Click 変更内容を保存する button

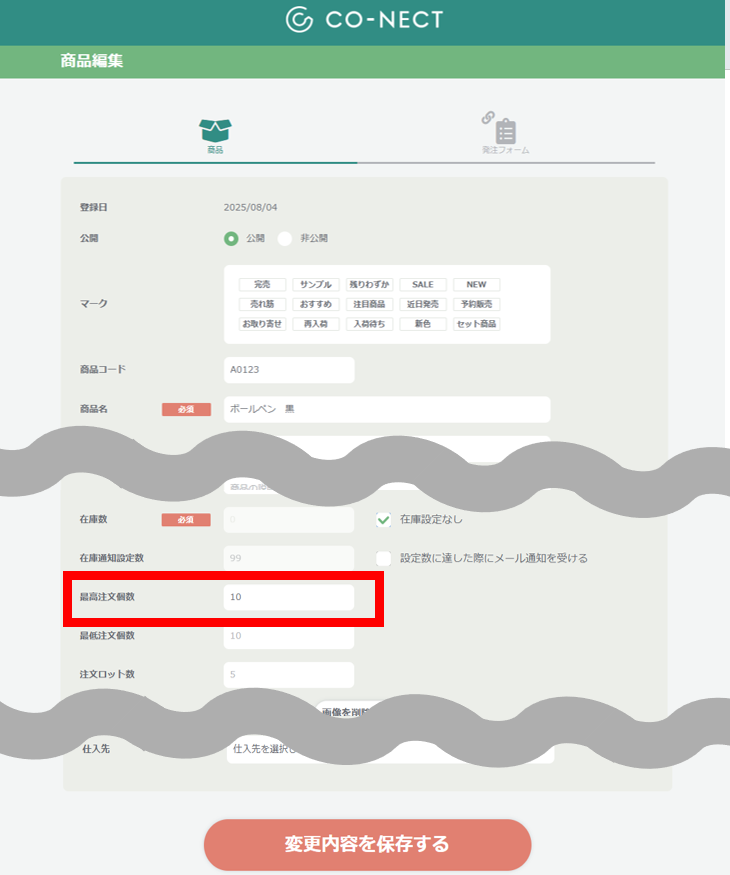point(367,844)
